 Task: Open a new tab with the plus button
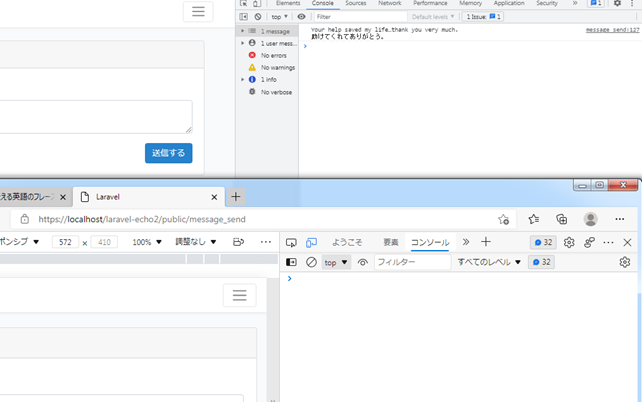pos(236,197)
